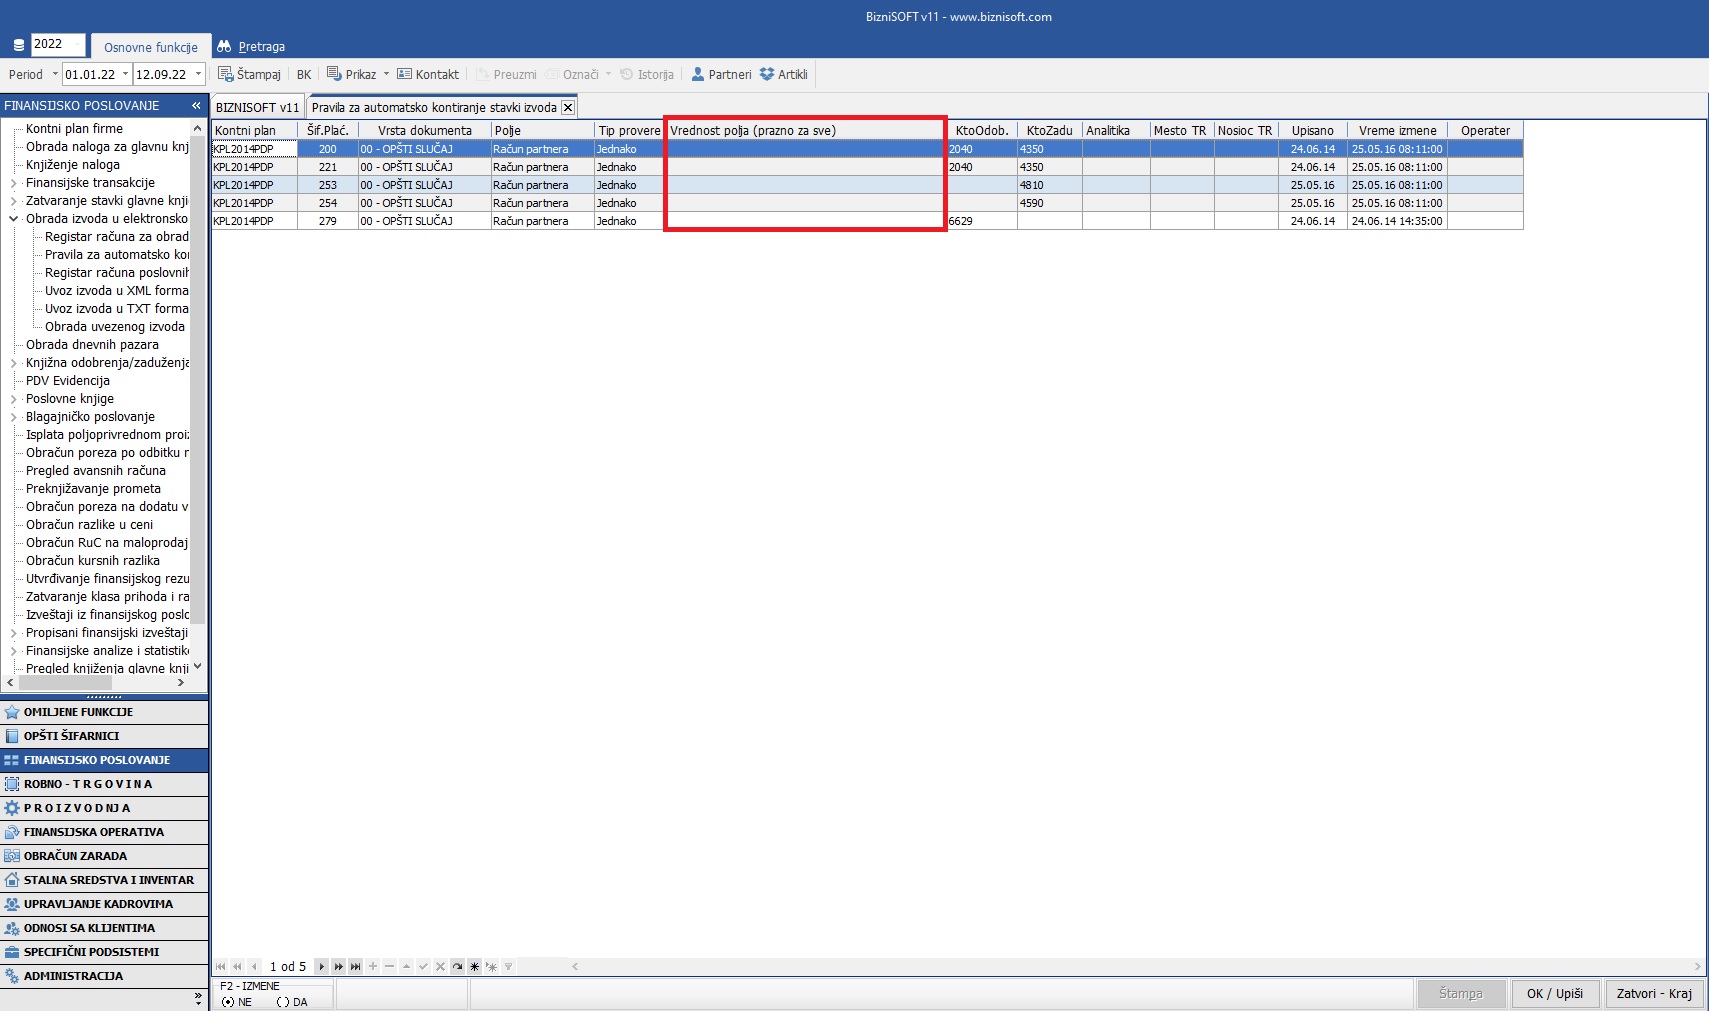Expand the Finansijske transakcije tree node
1709x1011 pixels.
13,183
